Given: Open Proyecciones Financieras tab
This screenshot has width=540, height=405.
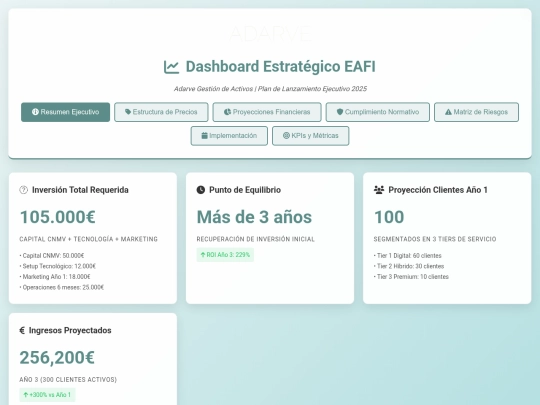Looking at the screenshot, I should 267,112.
